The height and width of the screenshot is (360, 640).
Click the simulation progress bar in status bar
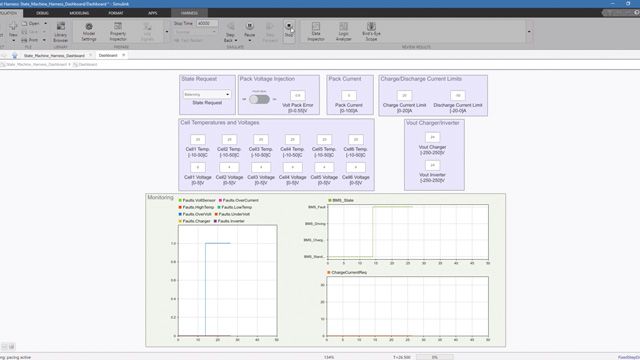click(x=435, y=357)
